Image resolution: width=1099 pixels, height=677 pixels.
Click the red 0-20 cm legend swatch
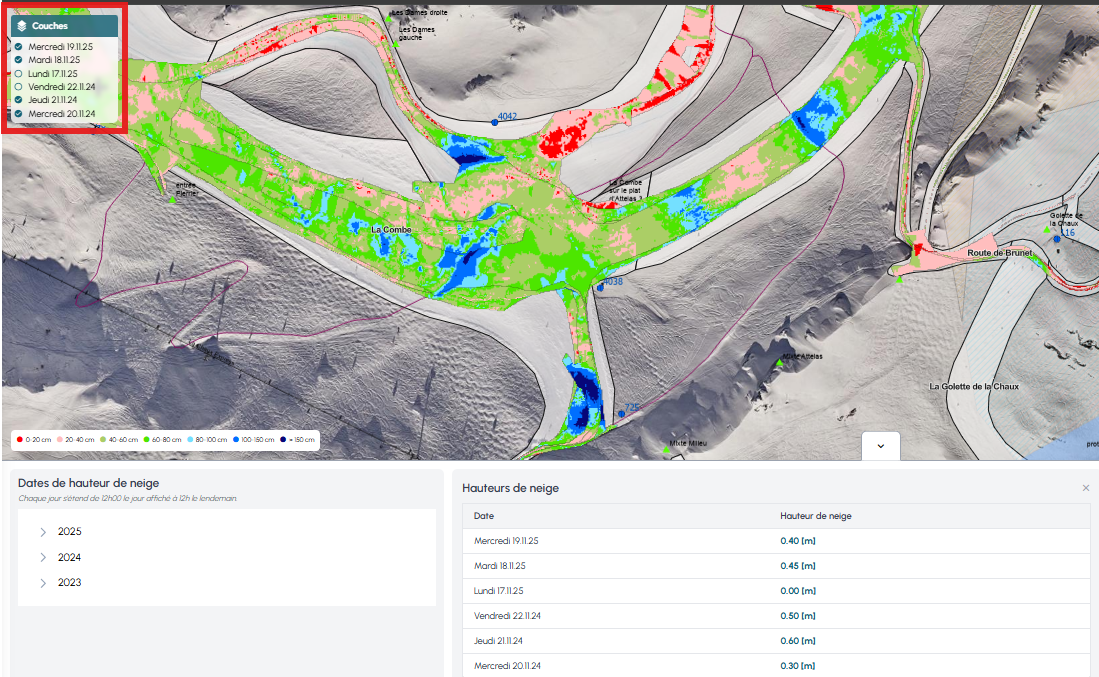19,440
